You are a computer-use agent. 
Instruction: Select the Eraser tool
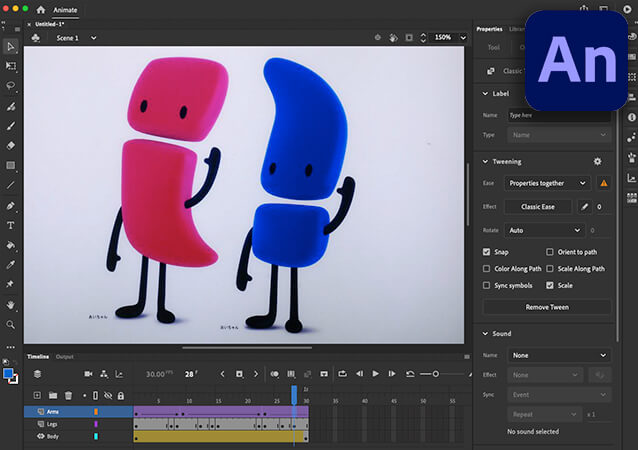[11, 145]
